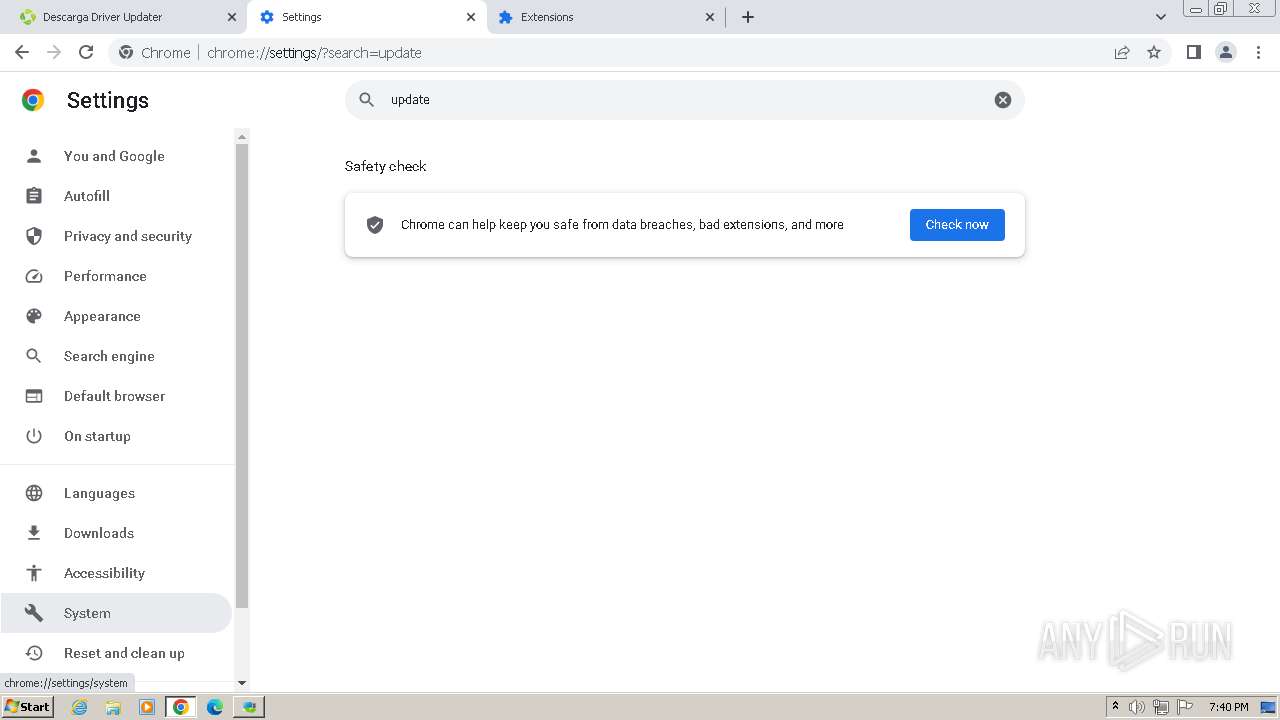Click the Safety check shield icon

pos(375,225)
